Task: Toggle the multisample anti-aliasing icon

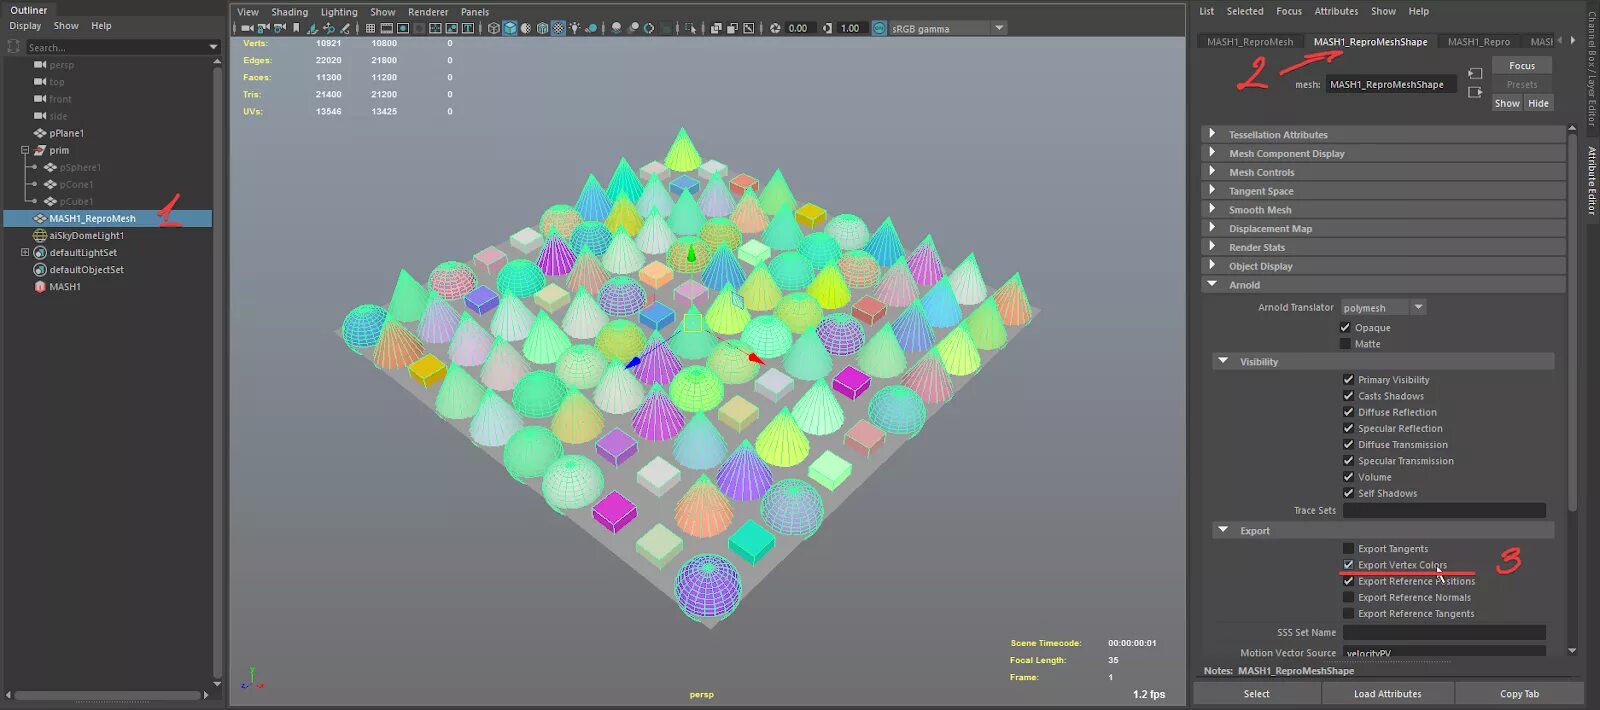Action: pyautogui.click(x=649, y=28)
